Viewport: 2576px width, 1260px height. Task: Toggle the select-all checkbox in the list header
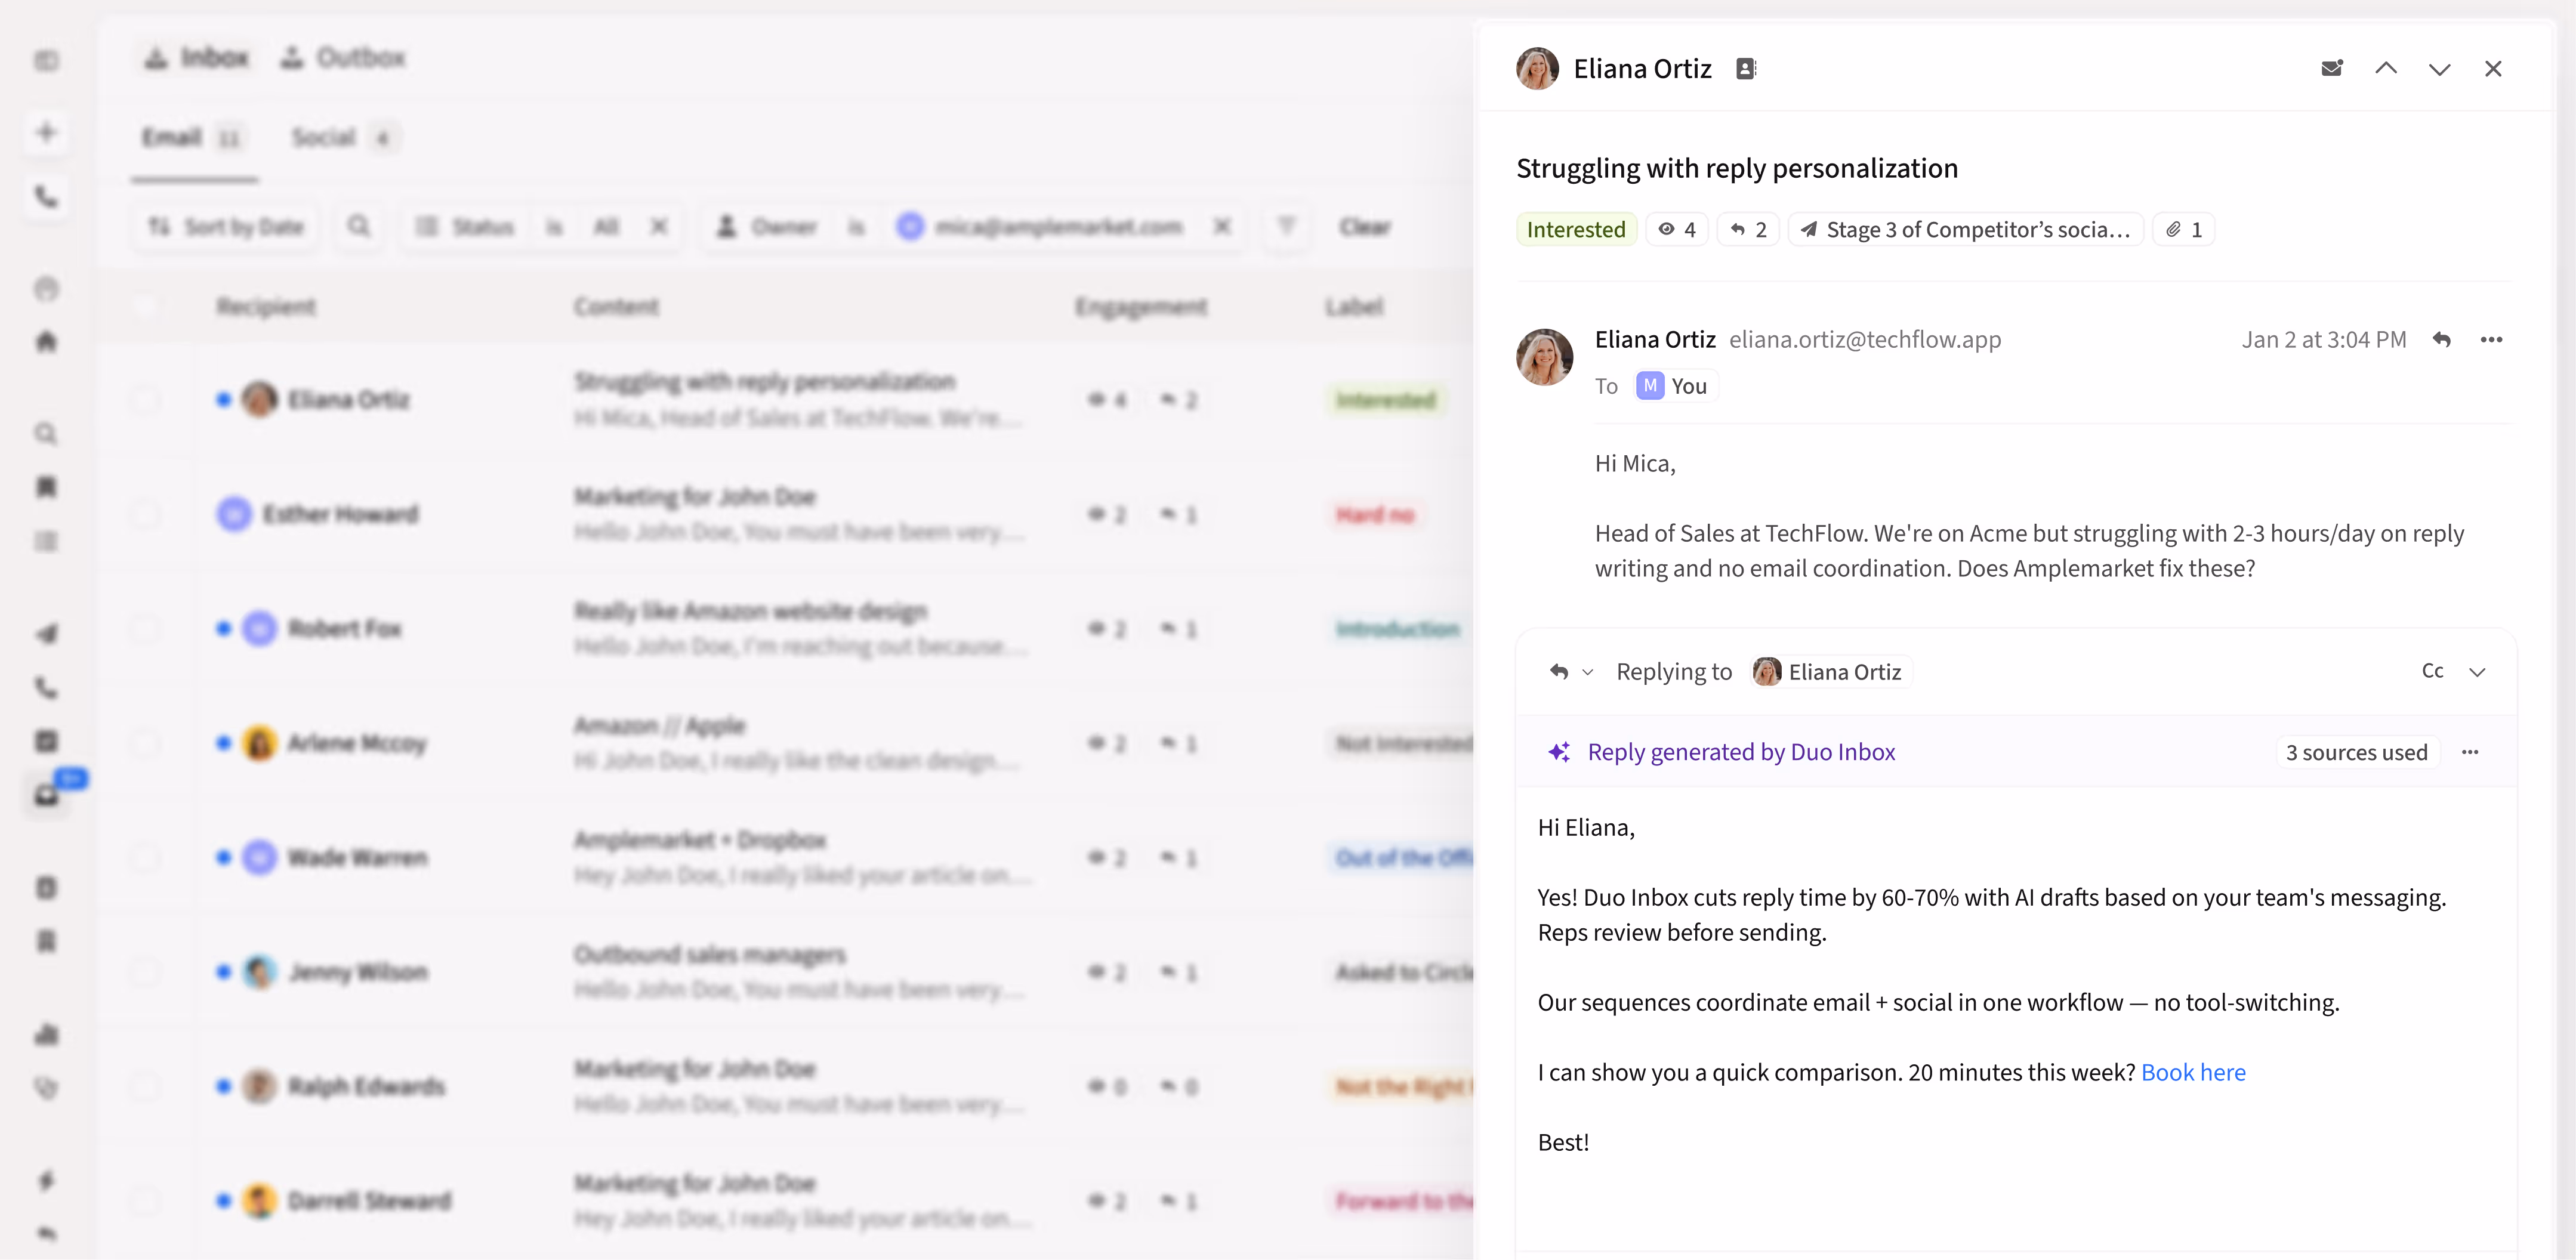[145, 306]
